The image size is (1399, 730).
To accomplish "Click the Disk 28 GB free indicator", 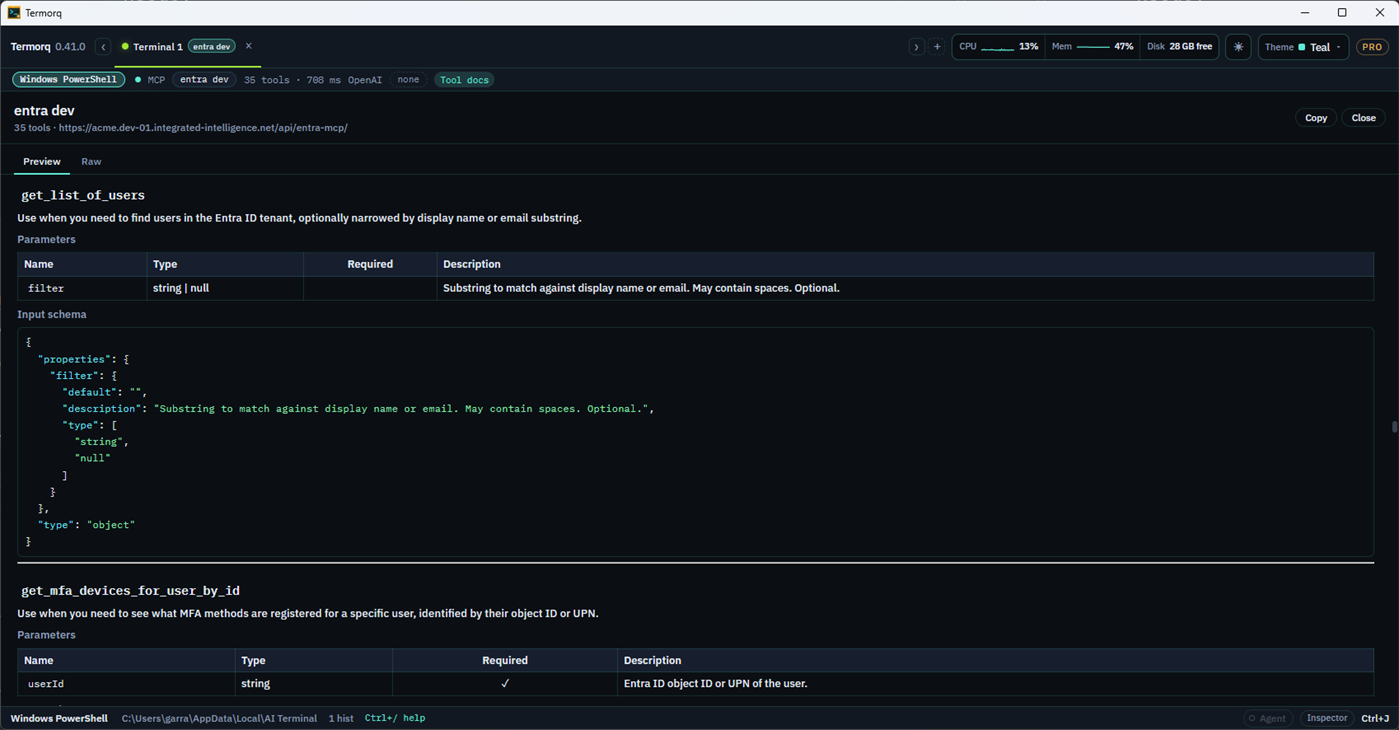I will (1180, 47).
